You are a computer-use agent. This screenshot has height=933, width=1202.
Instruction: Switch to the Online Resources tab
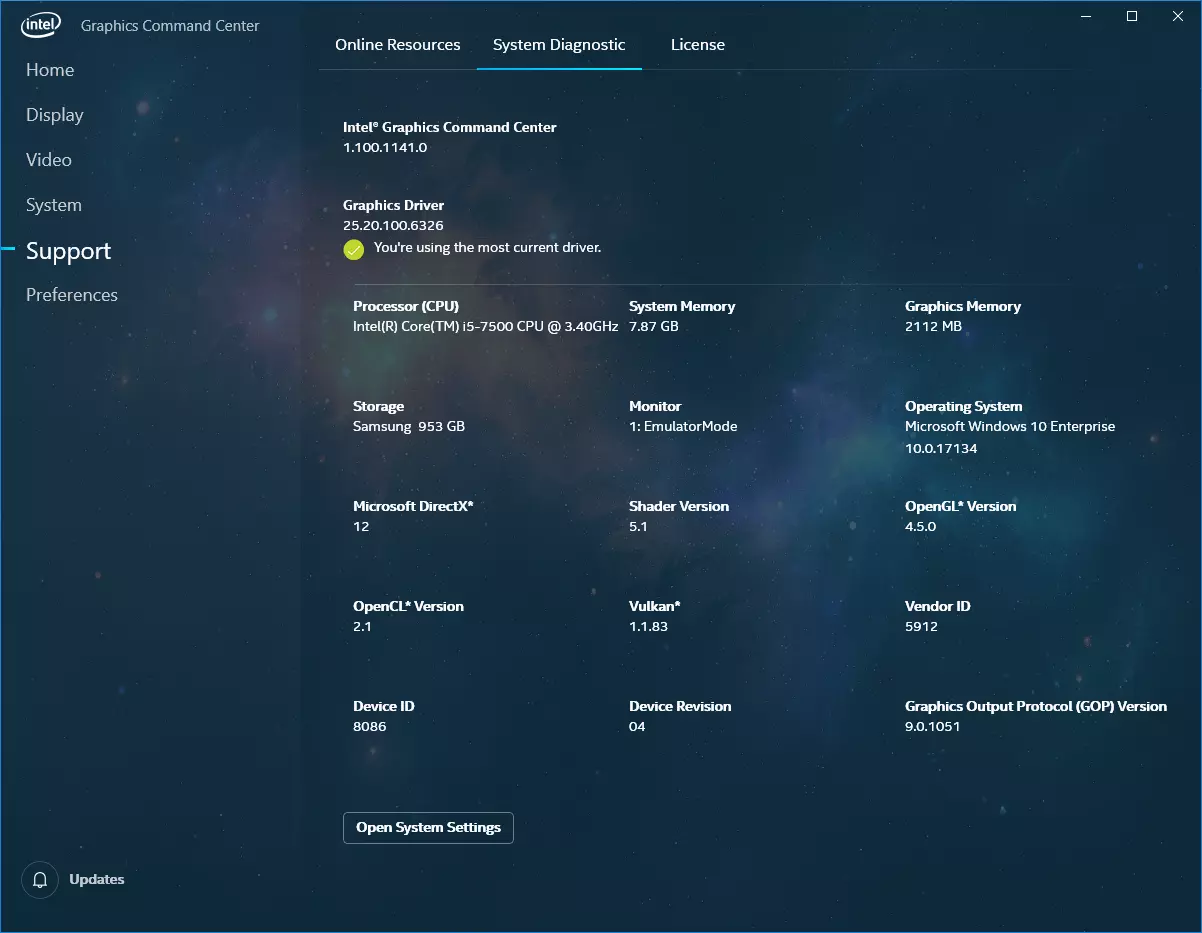398,45
